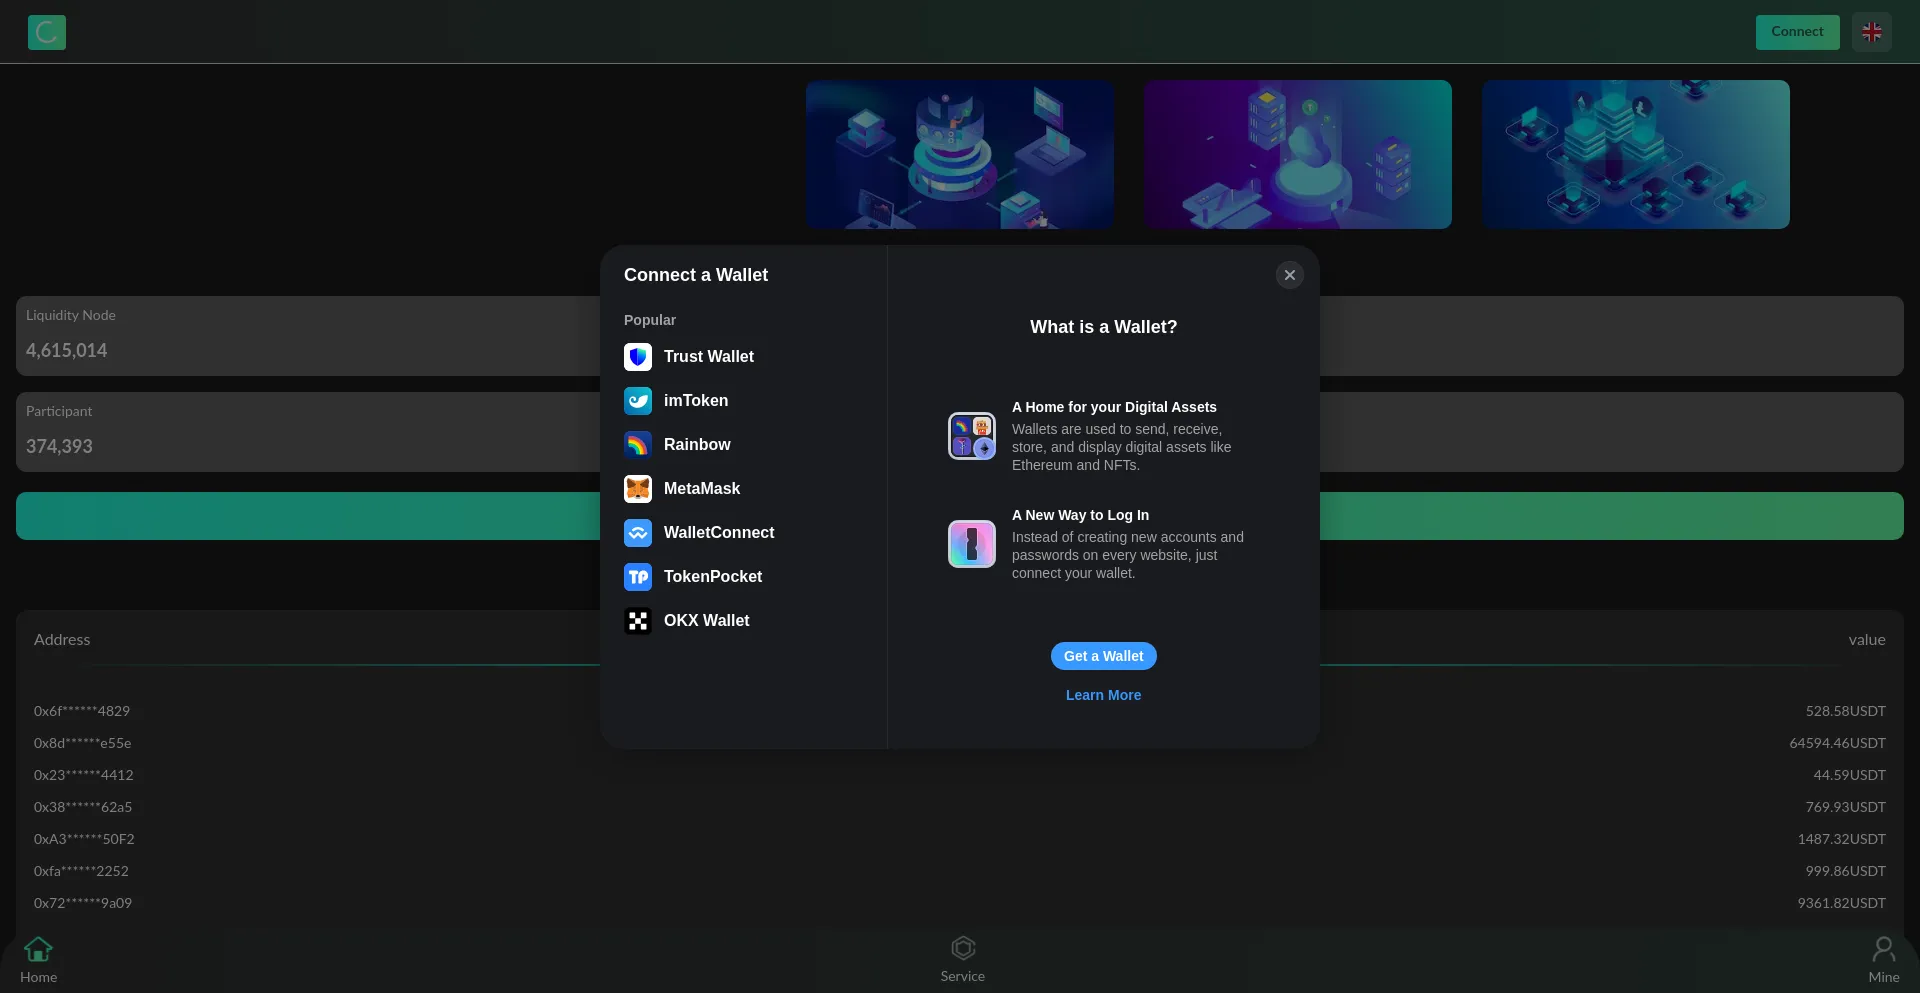This screenshot has height=993, width=1920.
Task: Click the 1487.32USDT value
Action: (x=1842, y=839)
